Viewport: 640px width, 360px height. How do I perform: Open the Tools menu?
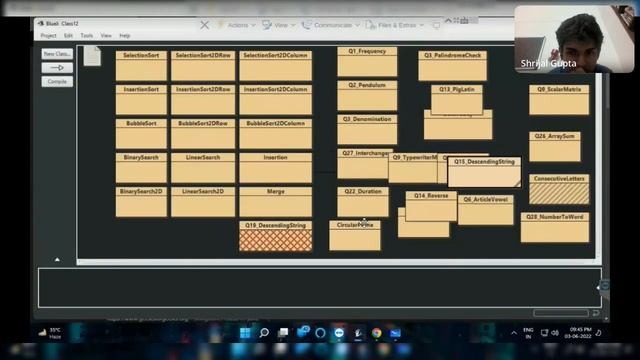87,36
